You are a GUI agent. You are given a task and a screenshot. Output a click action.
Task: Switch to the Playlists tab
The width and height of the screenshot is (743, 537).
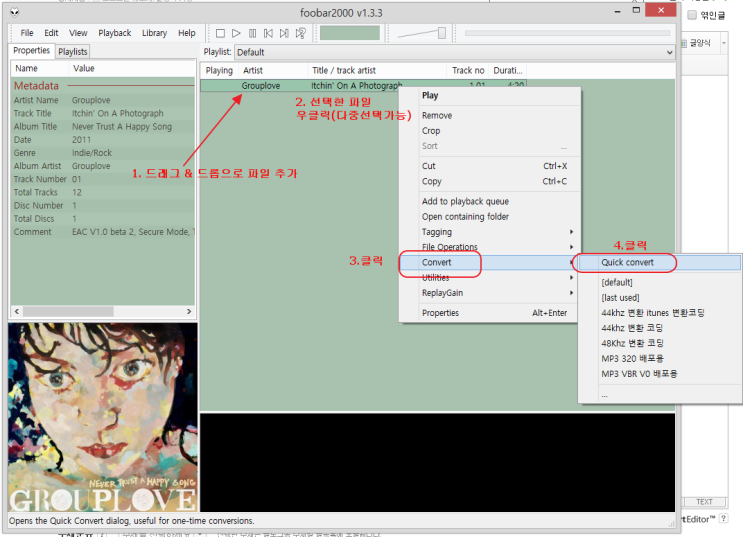pyautogui.click(x=72, y=52)
